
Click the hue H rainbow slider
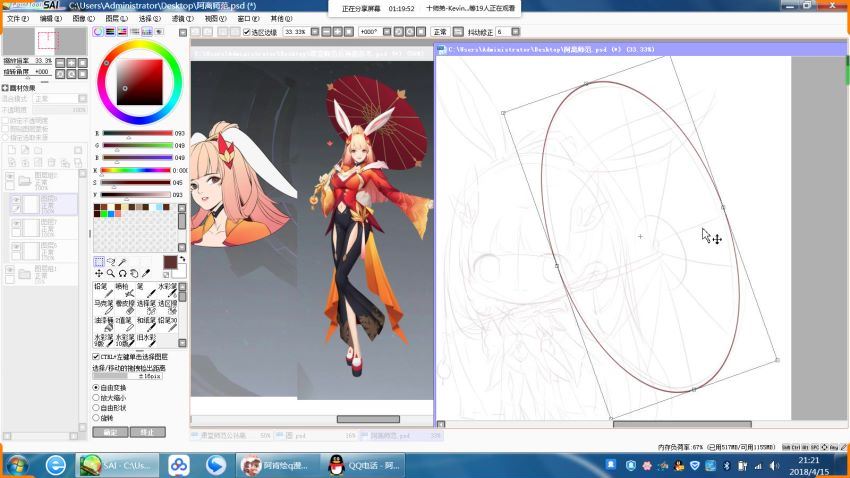[x=136, y=170]
